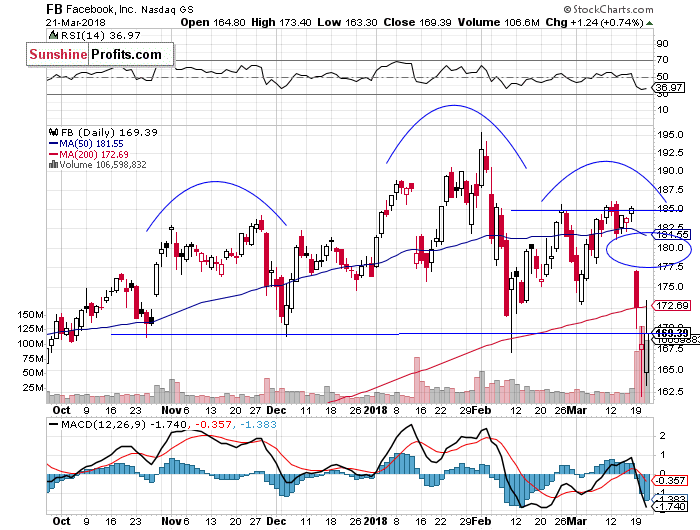Click the 181.55 MA(50) price tag
Viewport: 700px width, 530px height.
671,234
